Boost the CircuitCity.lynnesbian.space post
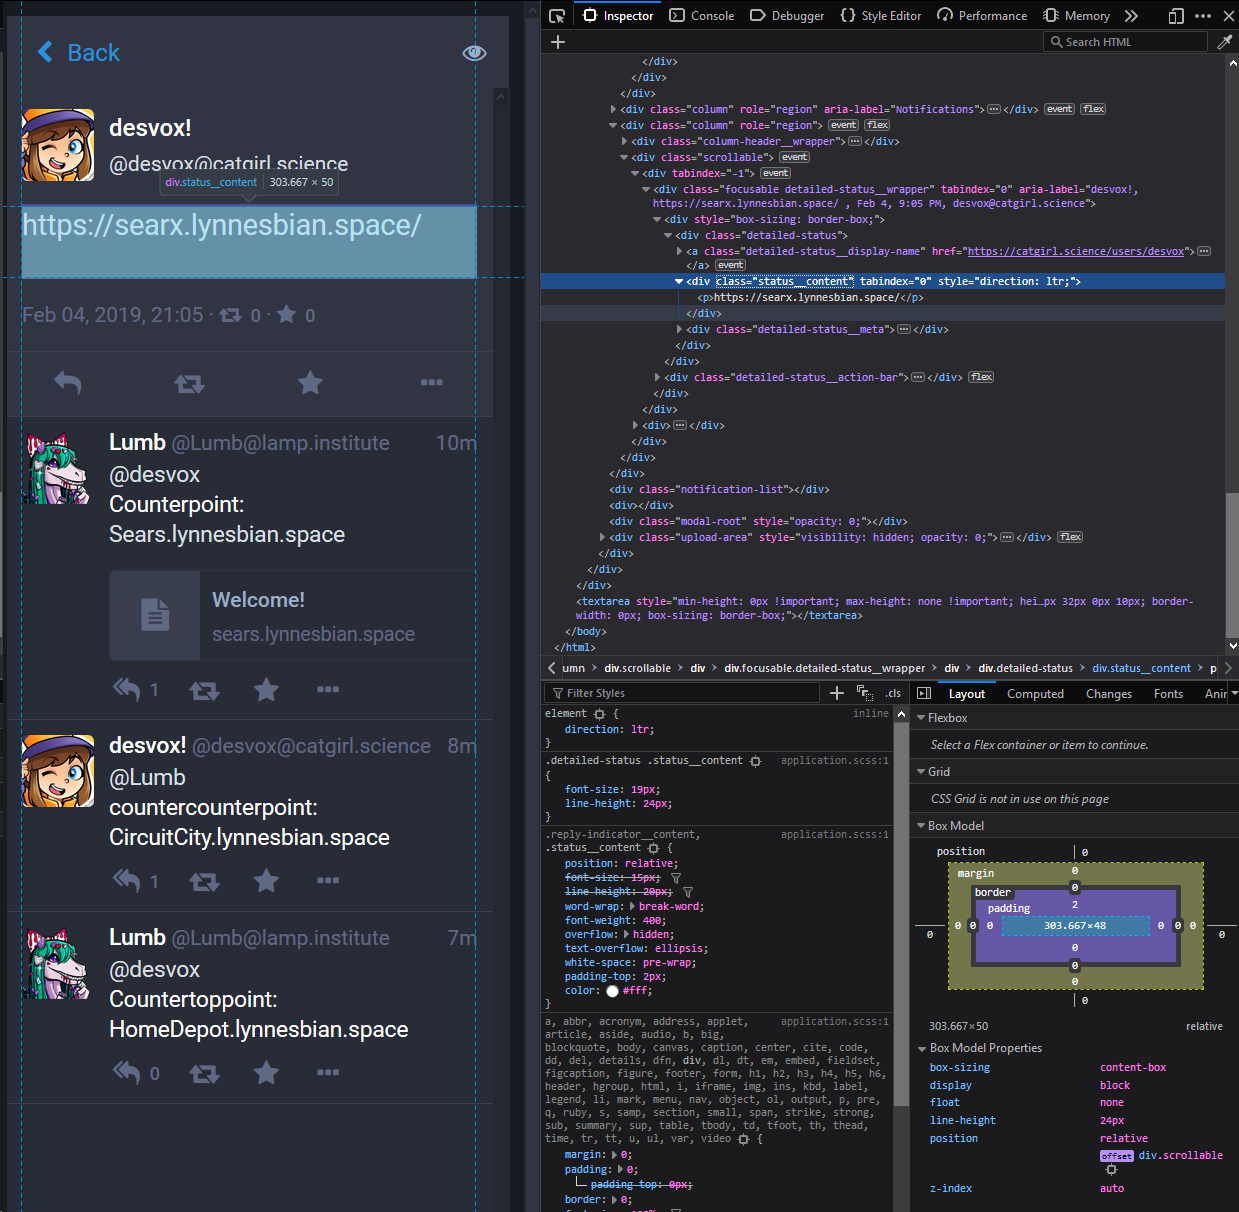 tap(204, 881)
